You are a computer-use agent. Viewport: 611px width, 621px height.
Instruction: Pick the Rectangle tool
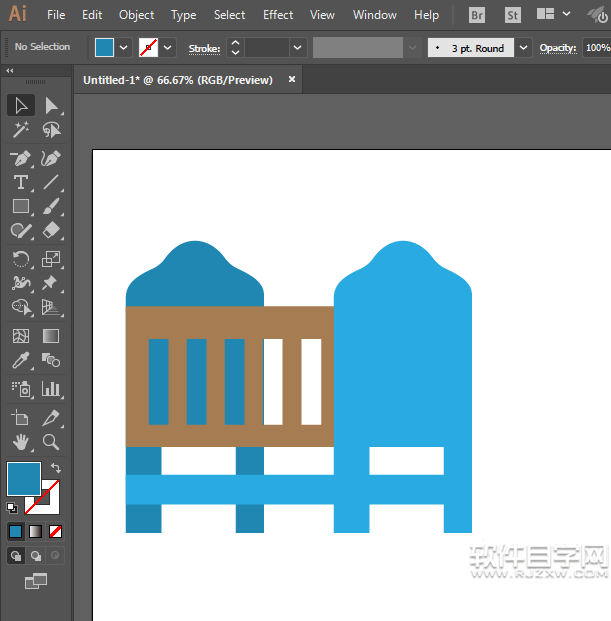click(x=20, y=207)
